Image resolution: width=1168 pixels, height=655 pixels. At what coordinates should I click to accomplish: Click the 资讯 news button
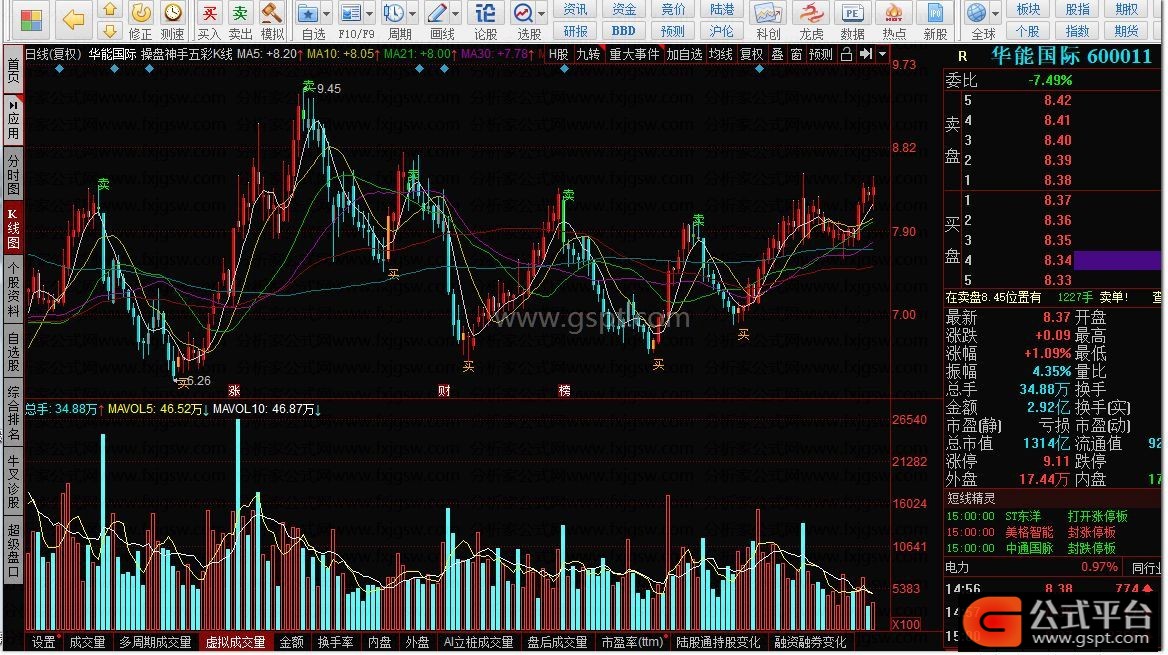pyautogui.click(x=574, y=10)
